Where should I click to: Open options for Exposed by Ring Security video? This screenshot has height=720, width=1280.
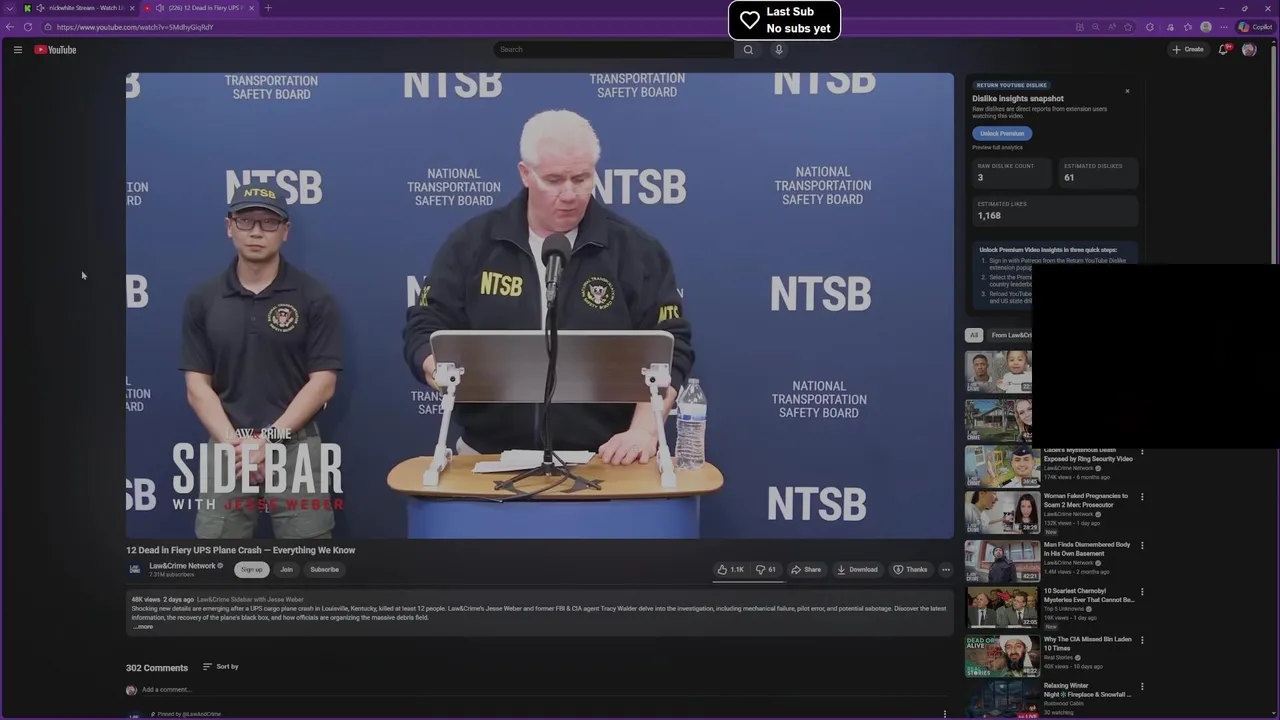(1142, 452)
